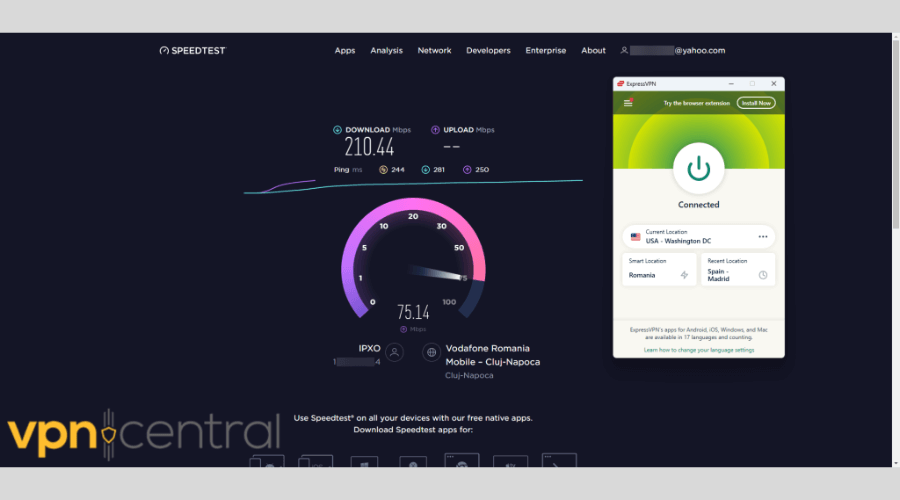Image resolution: width=900 pixels, height=500 pixels.
Task: Open the Developers menu
Action: [488, 50]
